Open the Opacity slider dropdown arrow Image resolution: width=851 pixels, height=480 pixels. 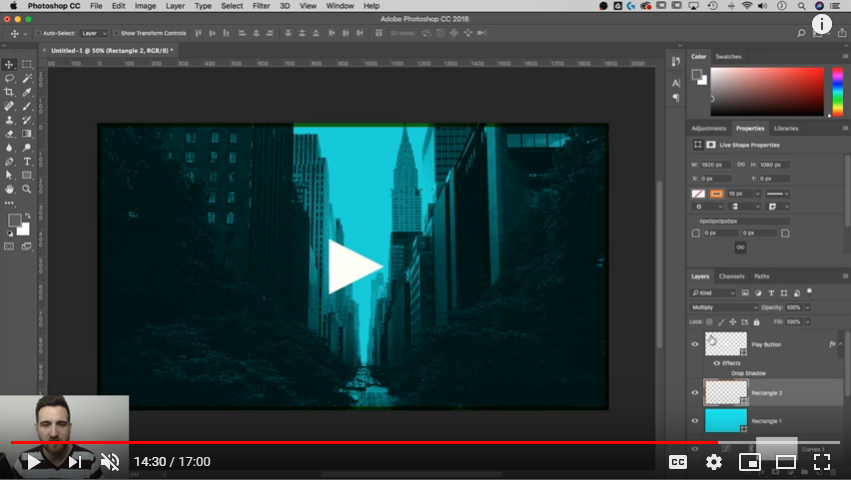click(x=808, y=307)
